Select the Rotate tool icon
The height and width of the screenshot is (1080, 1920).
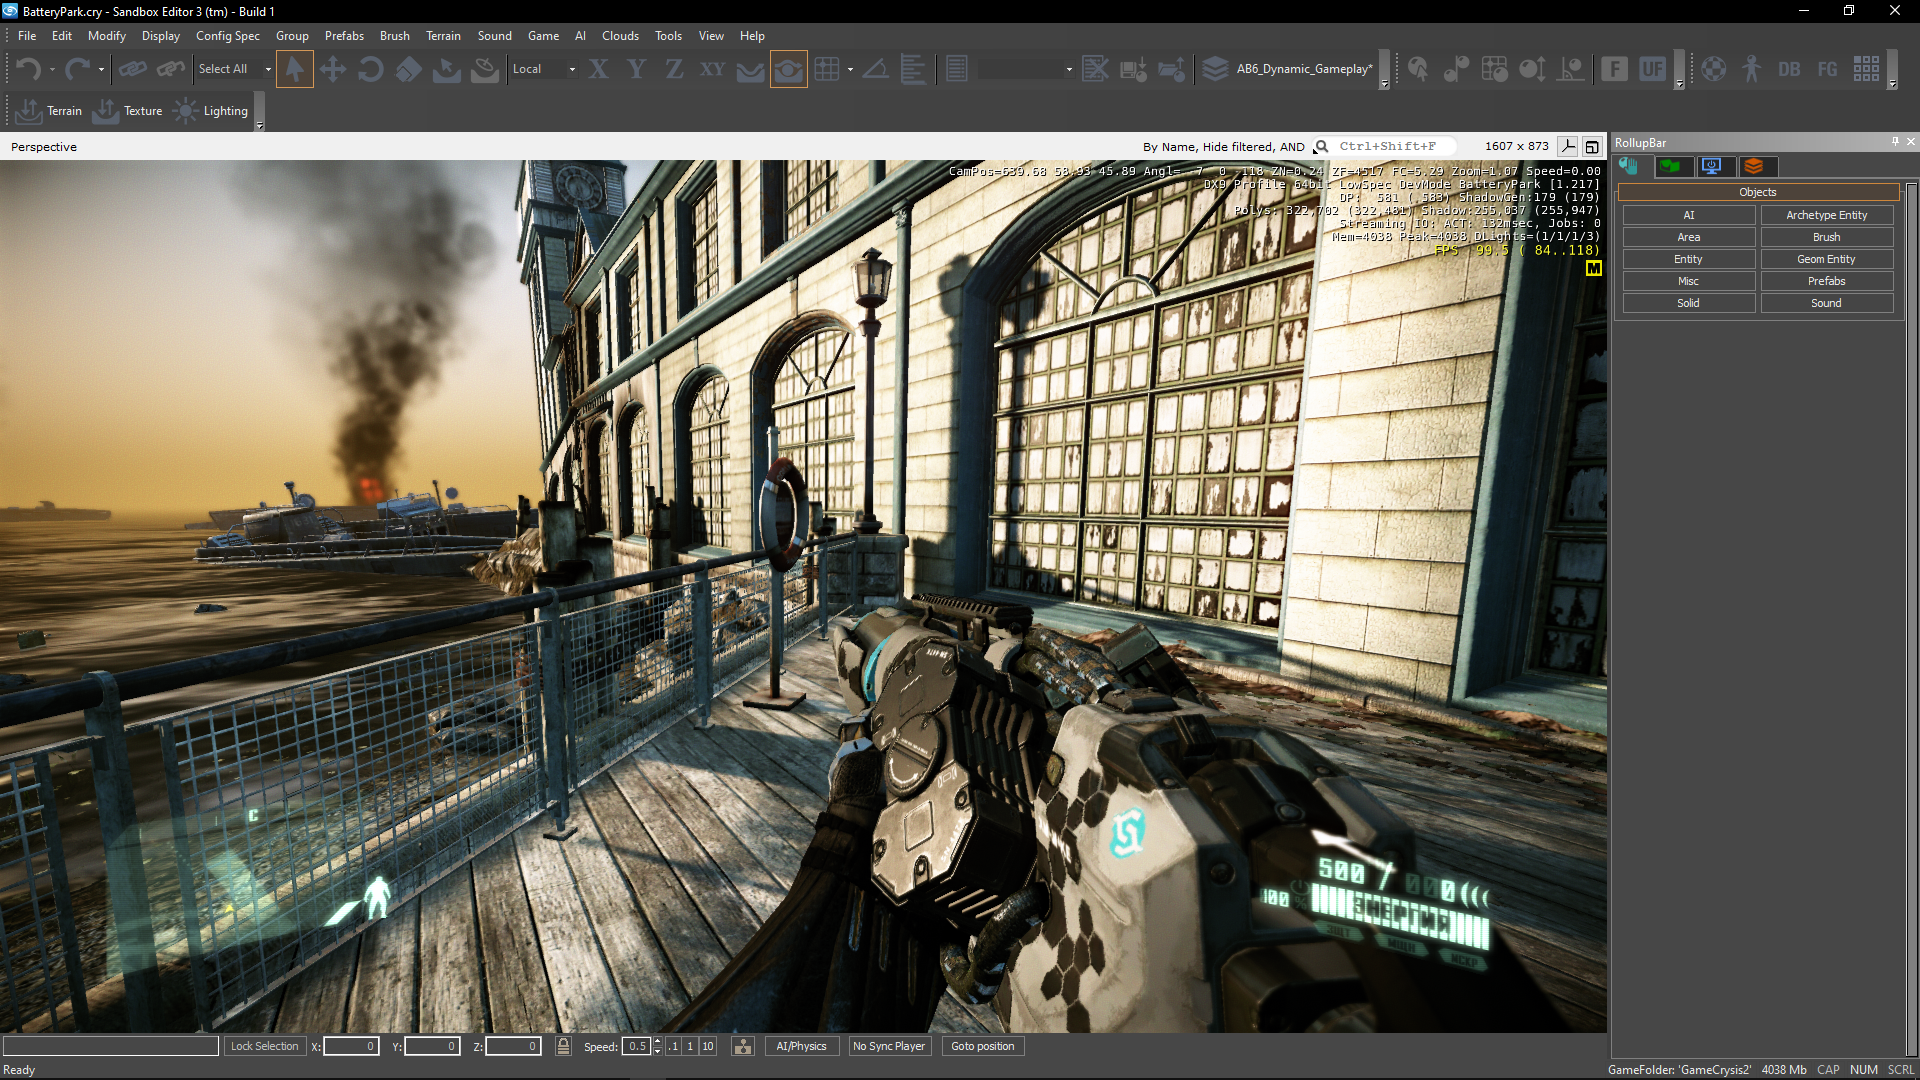370,69
